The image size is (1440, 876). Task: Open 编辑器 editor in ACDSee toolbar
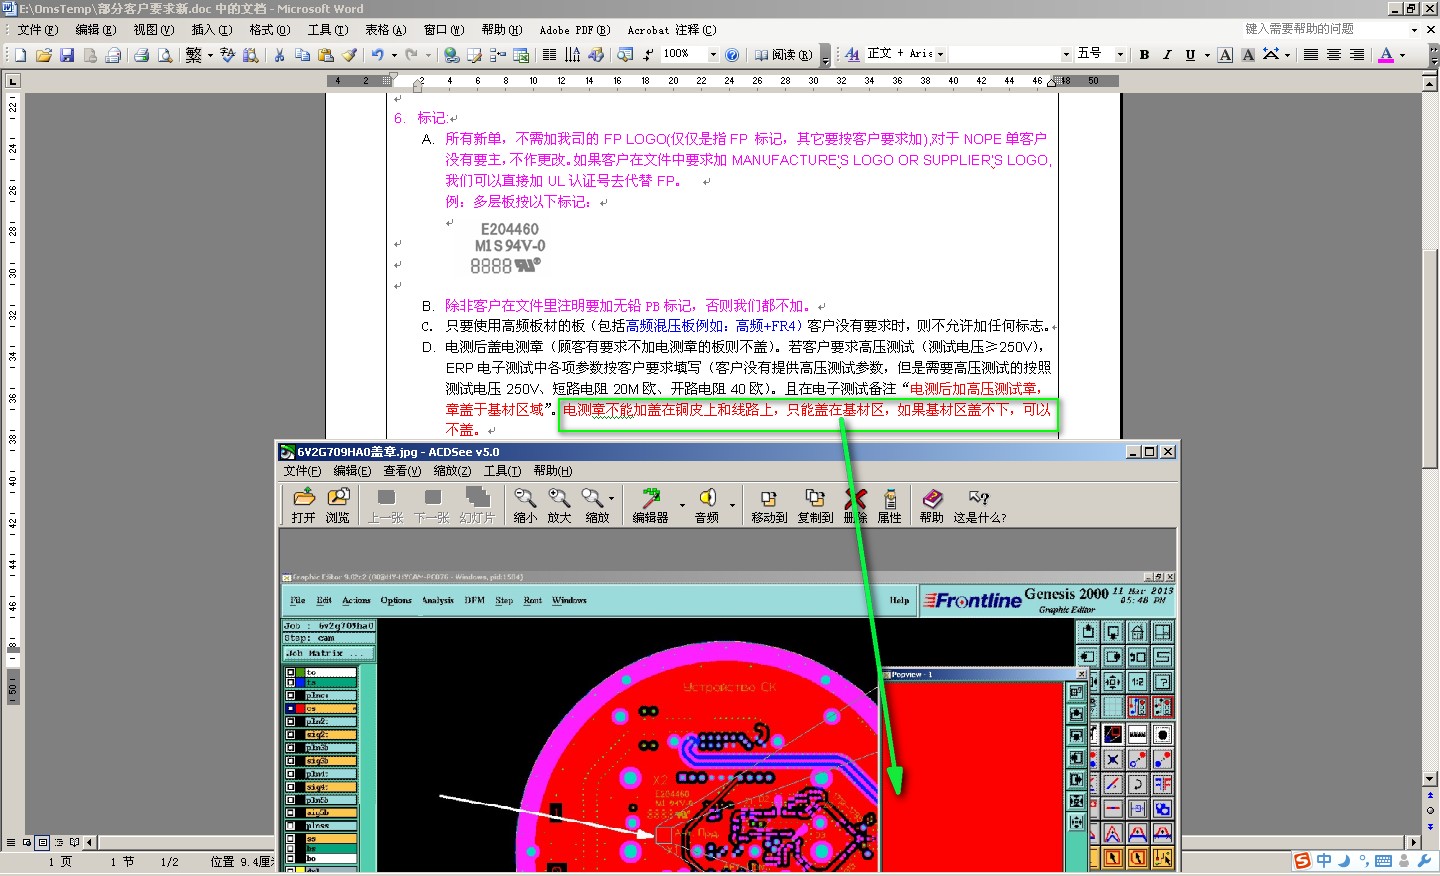pyautogui.click(x=650, y=505)
